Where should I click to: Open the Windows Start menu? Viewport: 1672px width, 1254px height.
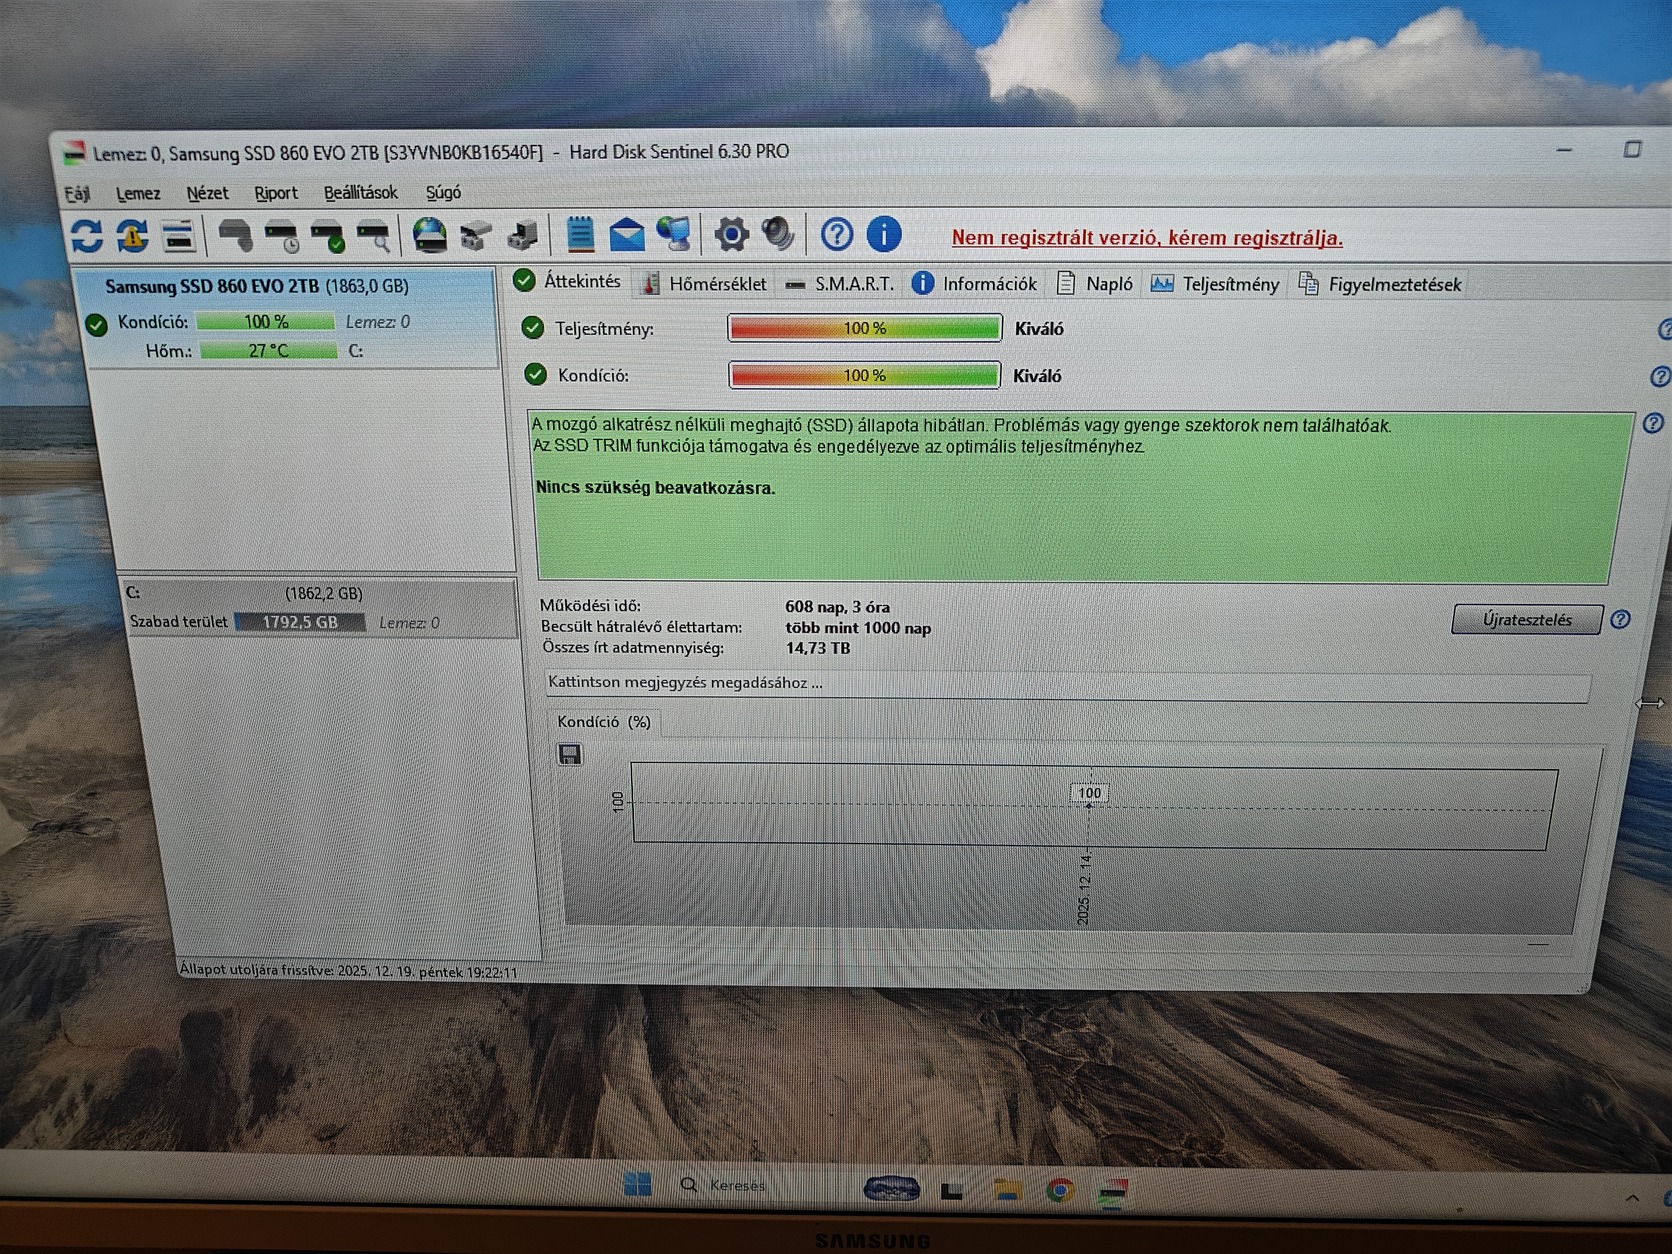(x=637, y=1185)
